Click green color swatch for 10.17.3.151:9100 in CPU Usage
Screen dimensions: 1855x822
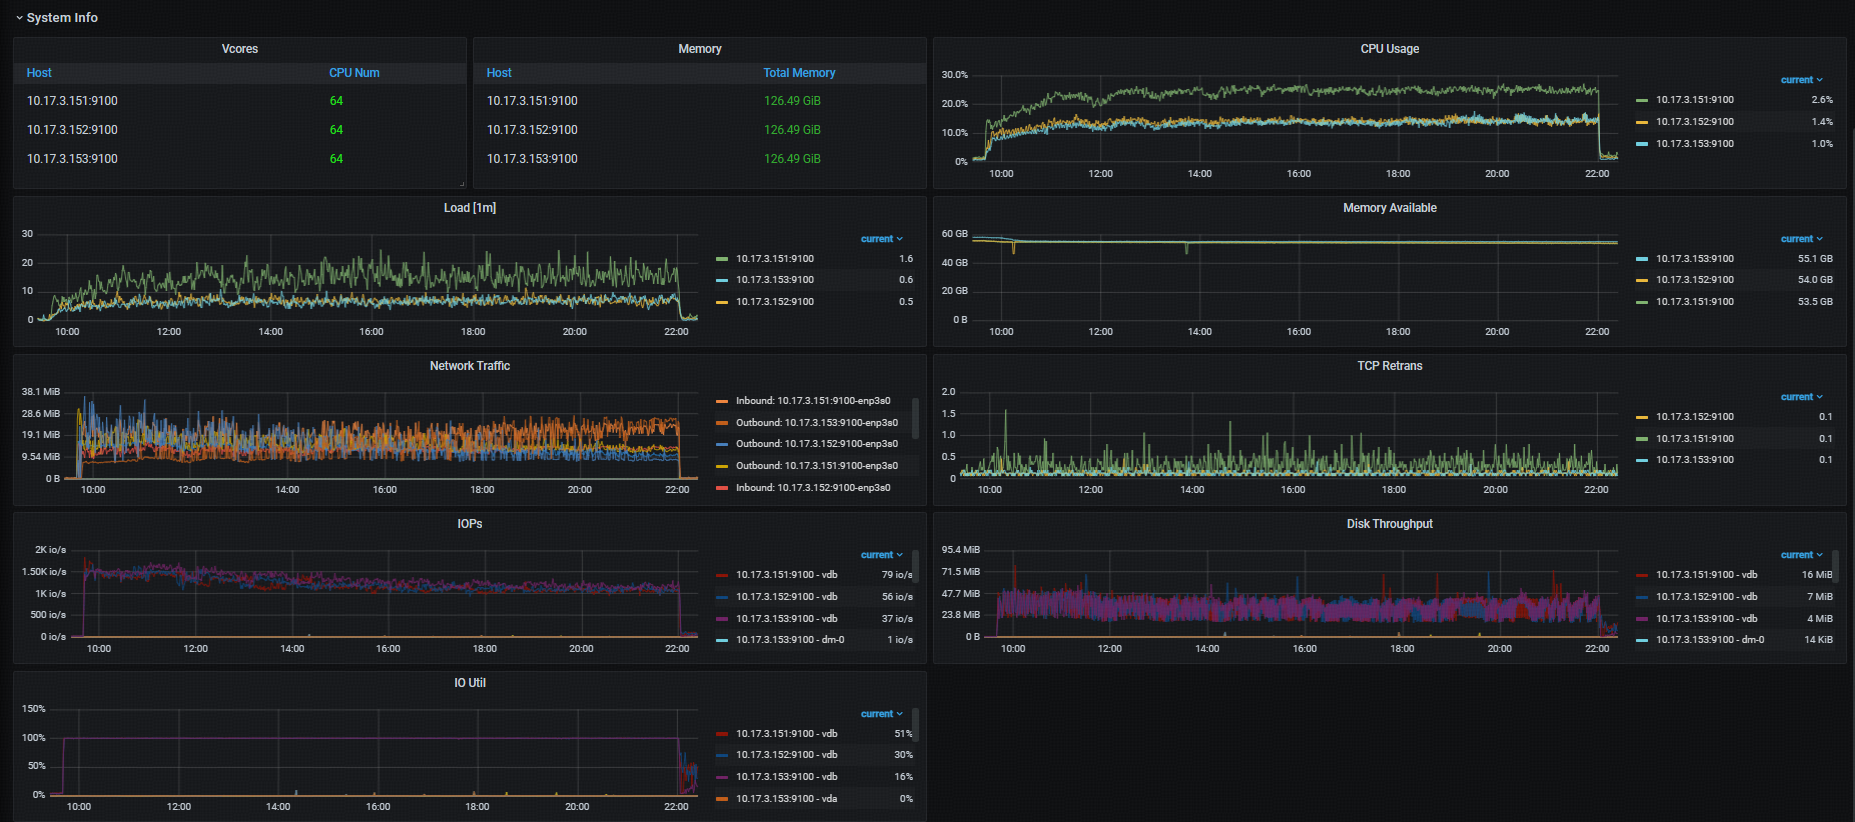(x=1642, y=100)
